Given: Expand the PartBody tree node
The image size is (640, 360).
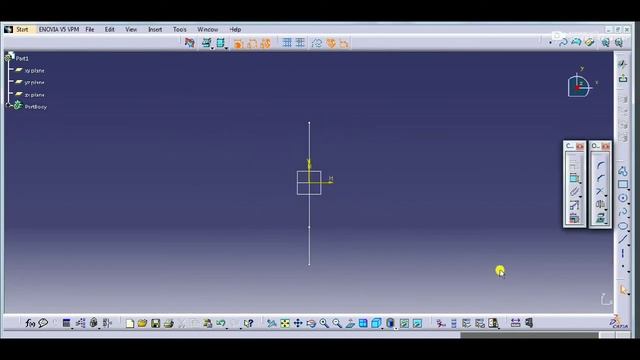Looking at the screenshot, I should click(x=8, y=106).
